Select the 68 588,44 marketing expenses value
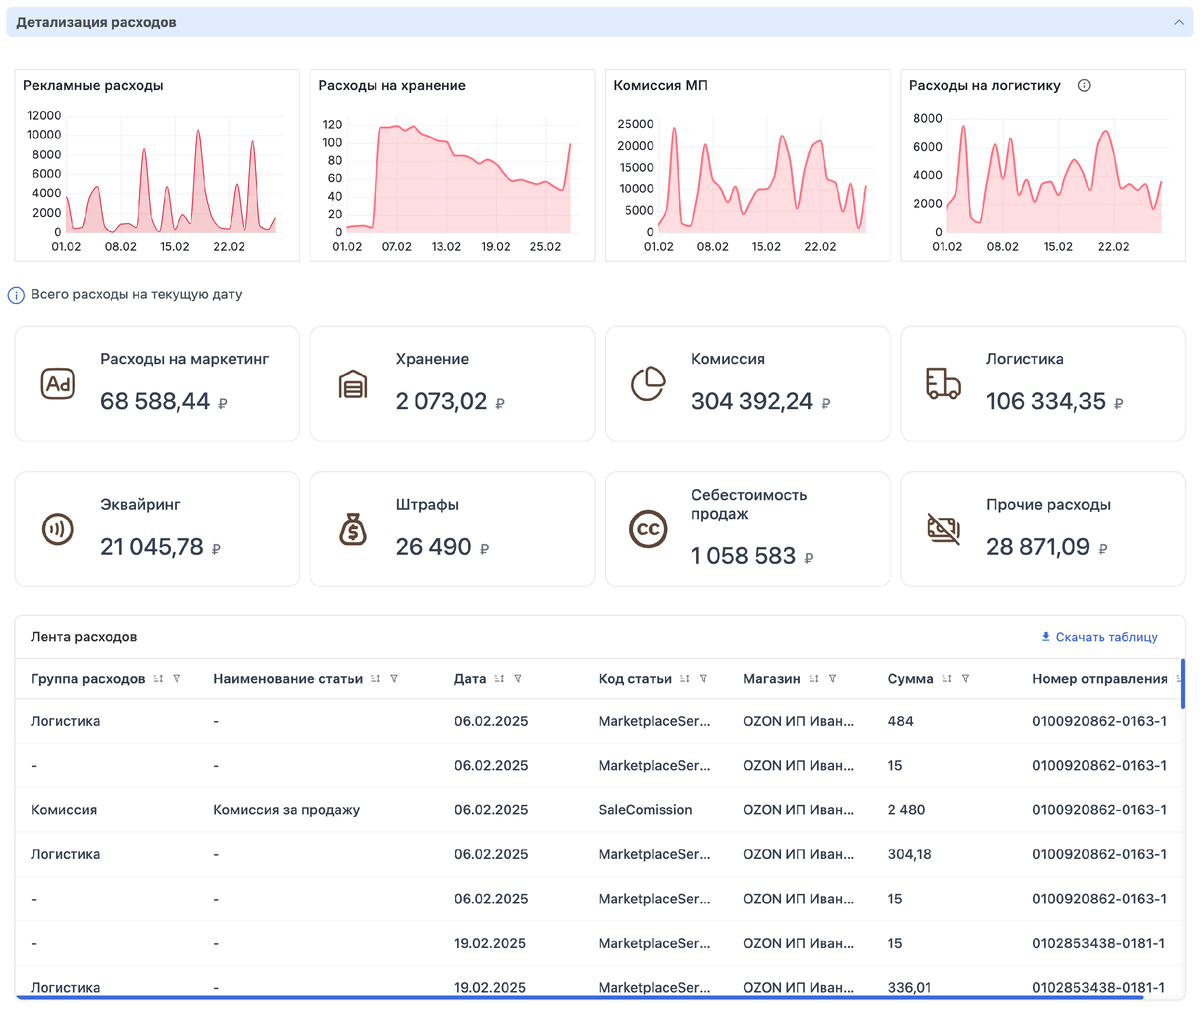 click(x=155, y=402)
